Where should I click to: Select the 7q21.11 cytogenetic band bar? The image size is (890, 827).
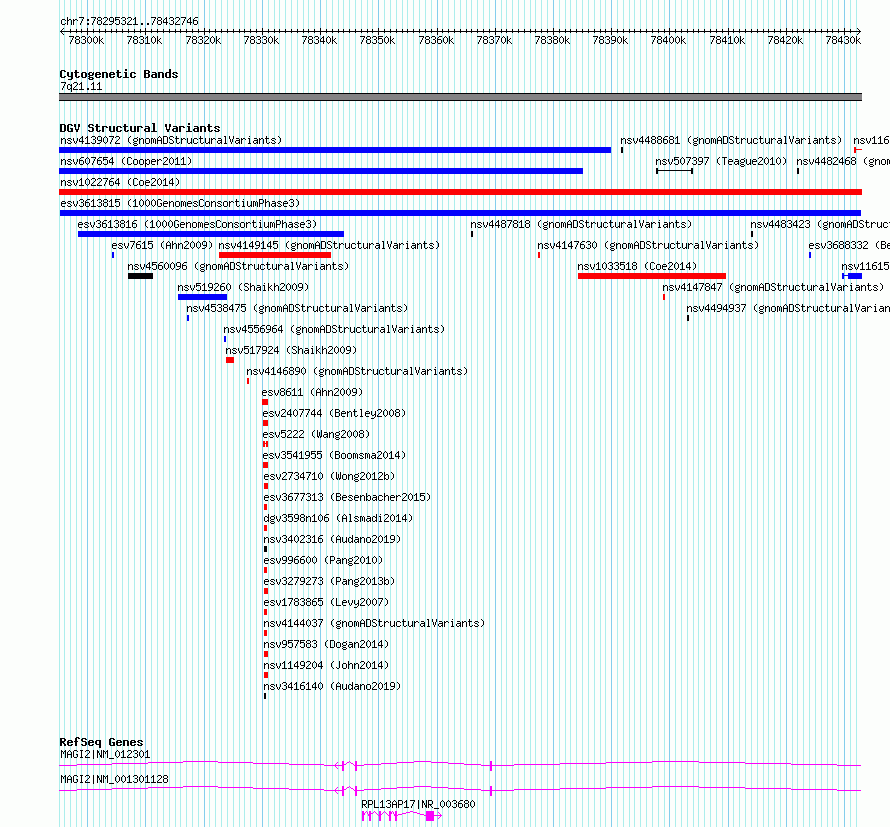click(460, 97)
